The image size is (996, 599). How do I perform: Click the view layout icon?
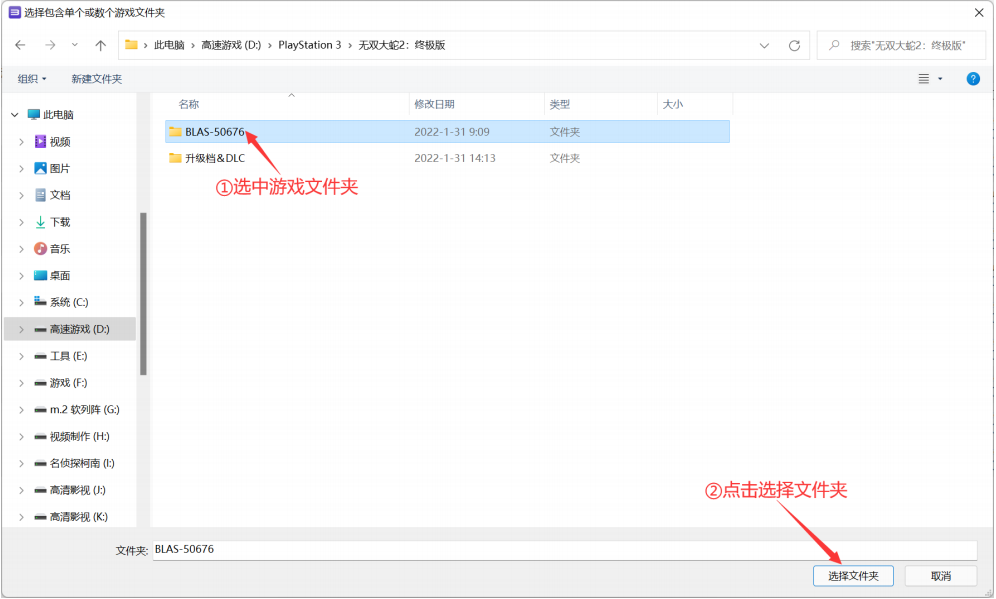(x=924, y=79)
